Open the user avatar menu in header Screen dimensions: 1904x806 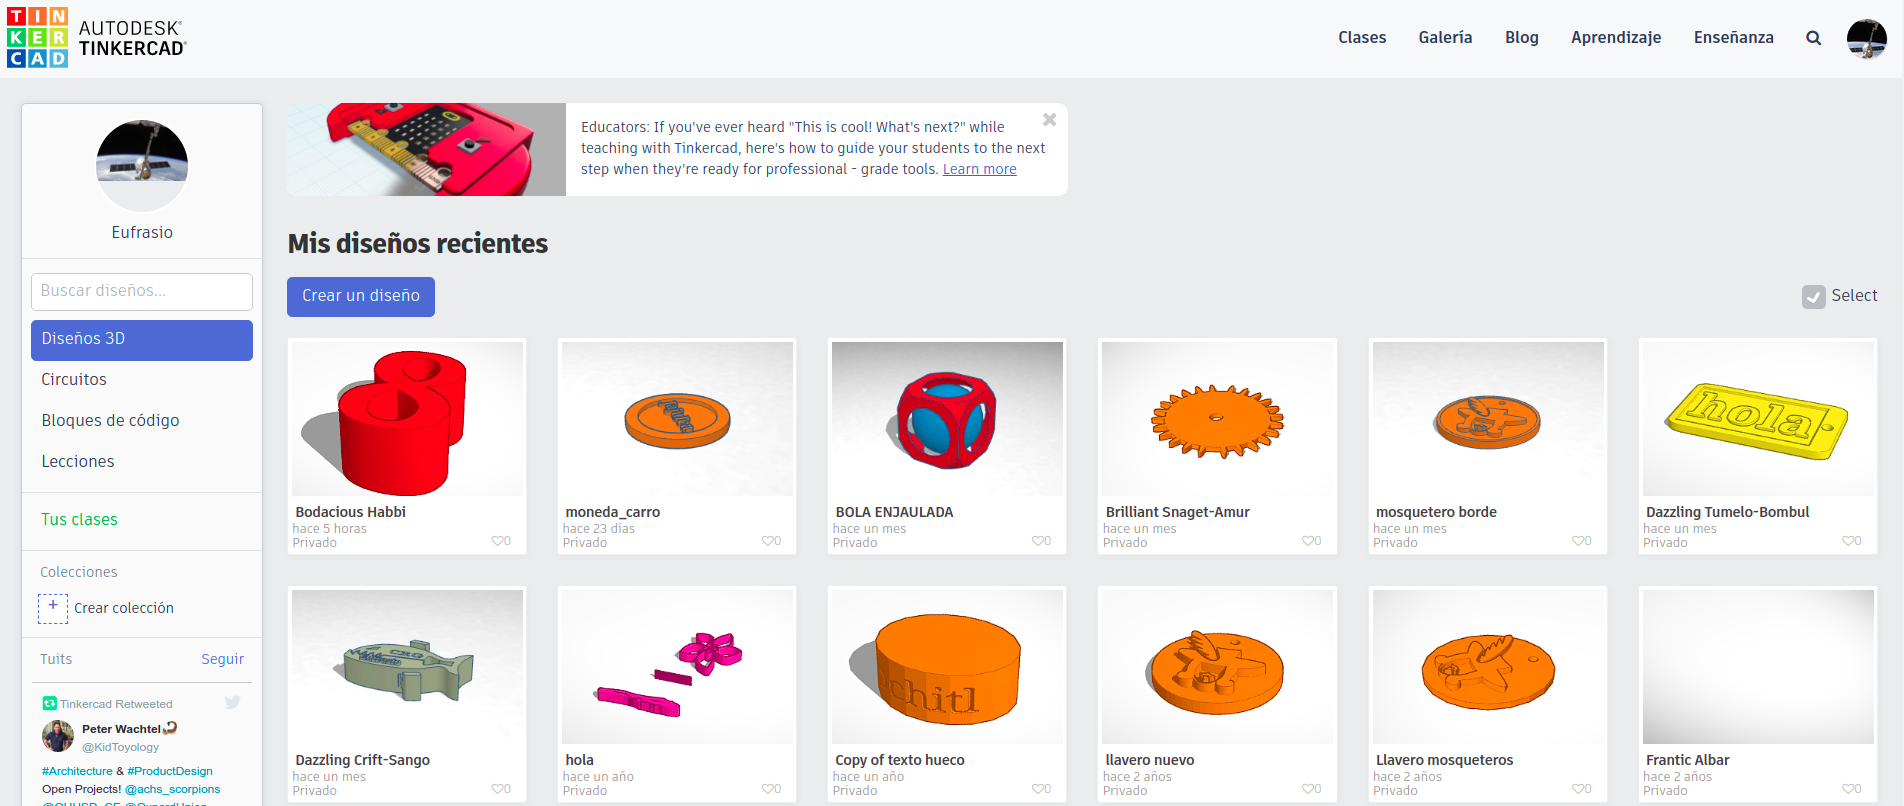pyautogui.click(x=1866, y=39)
